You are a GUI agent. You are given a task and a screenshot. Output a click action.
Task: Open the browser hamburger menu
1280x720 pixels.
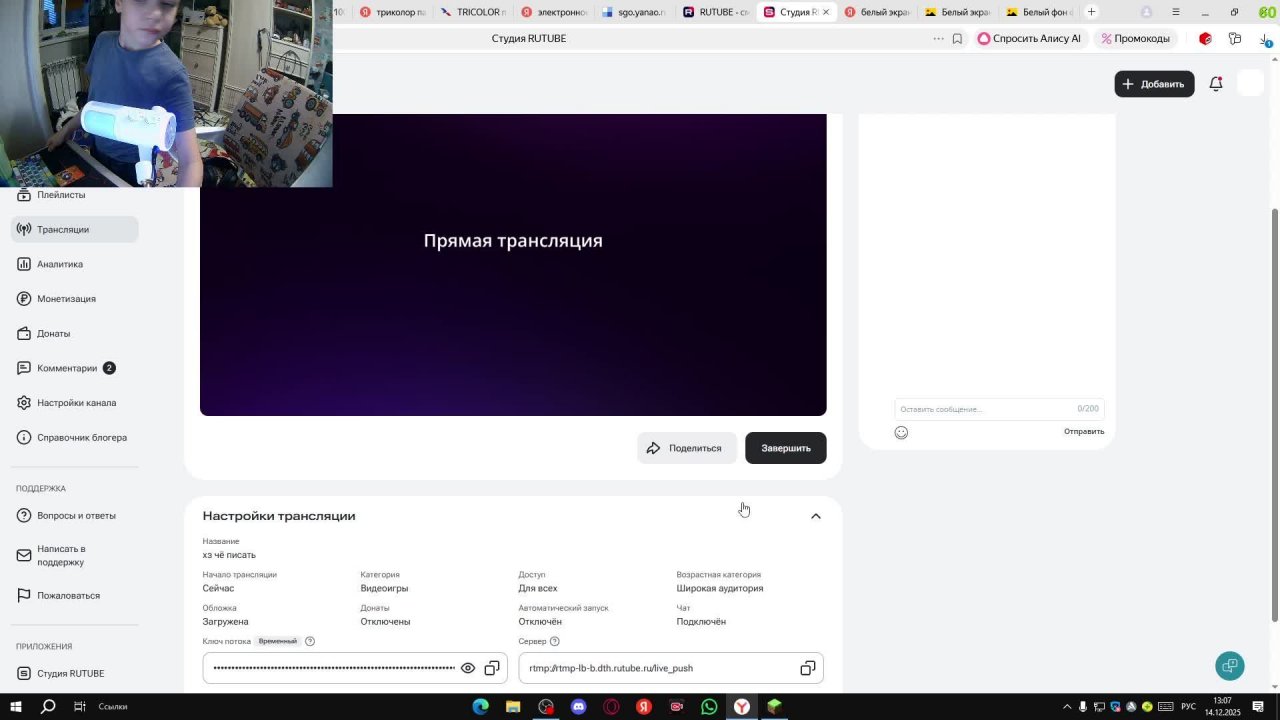(x=1175, y=12)
